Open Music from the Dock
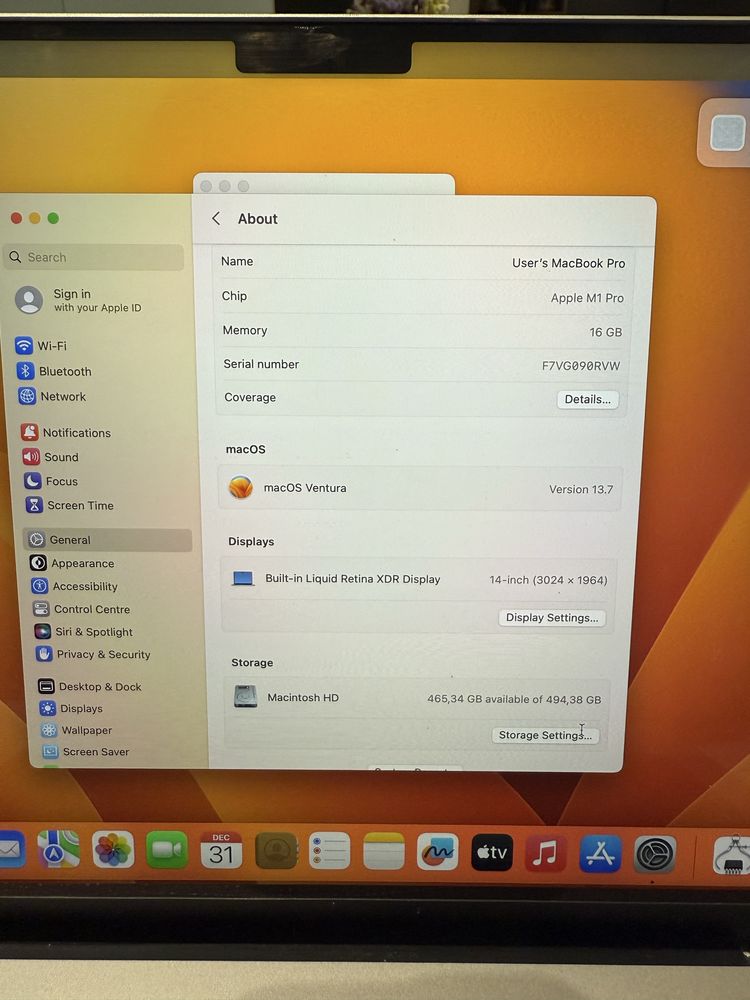The image size is (750, 1000). click(545, 853)
